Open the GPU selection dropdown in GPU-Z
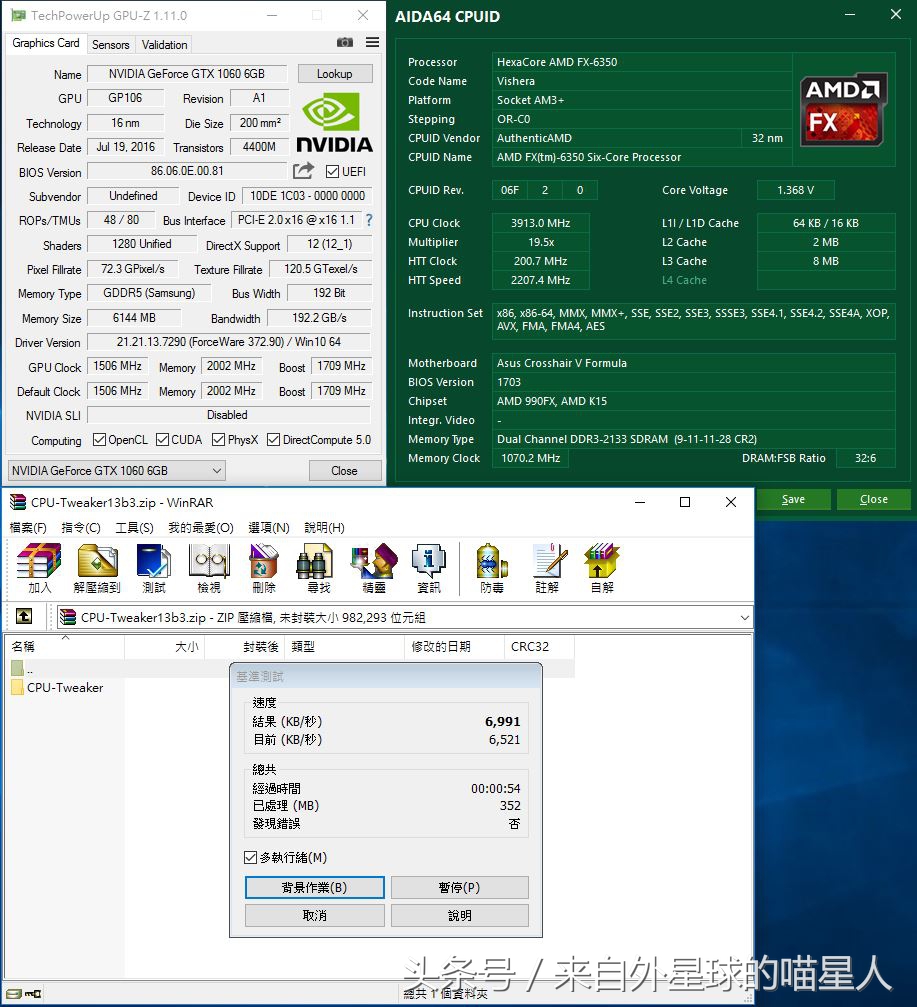917x1007 pixels. pos(116,471)
